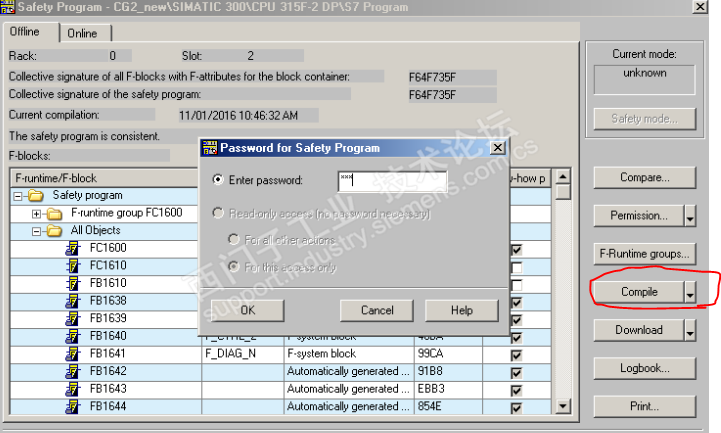Click the Download button

click(639, 330)
